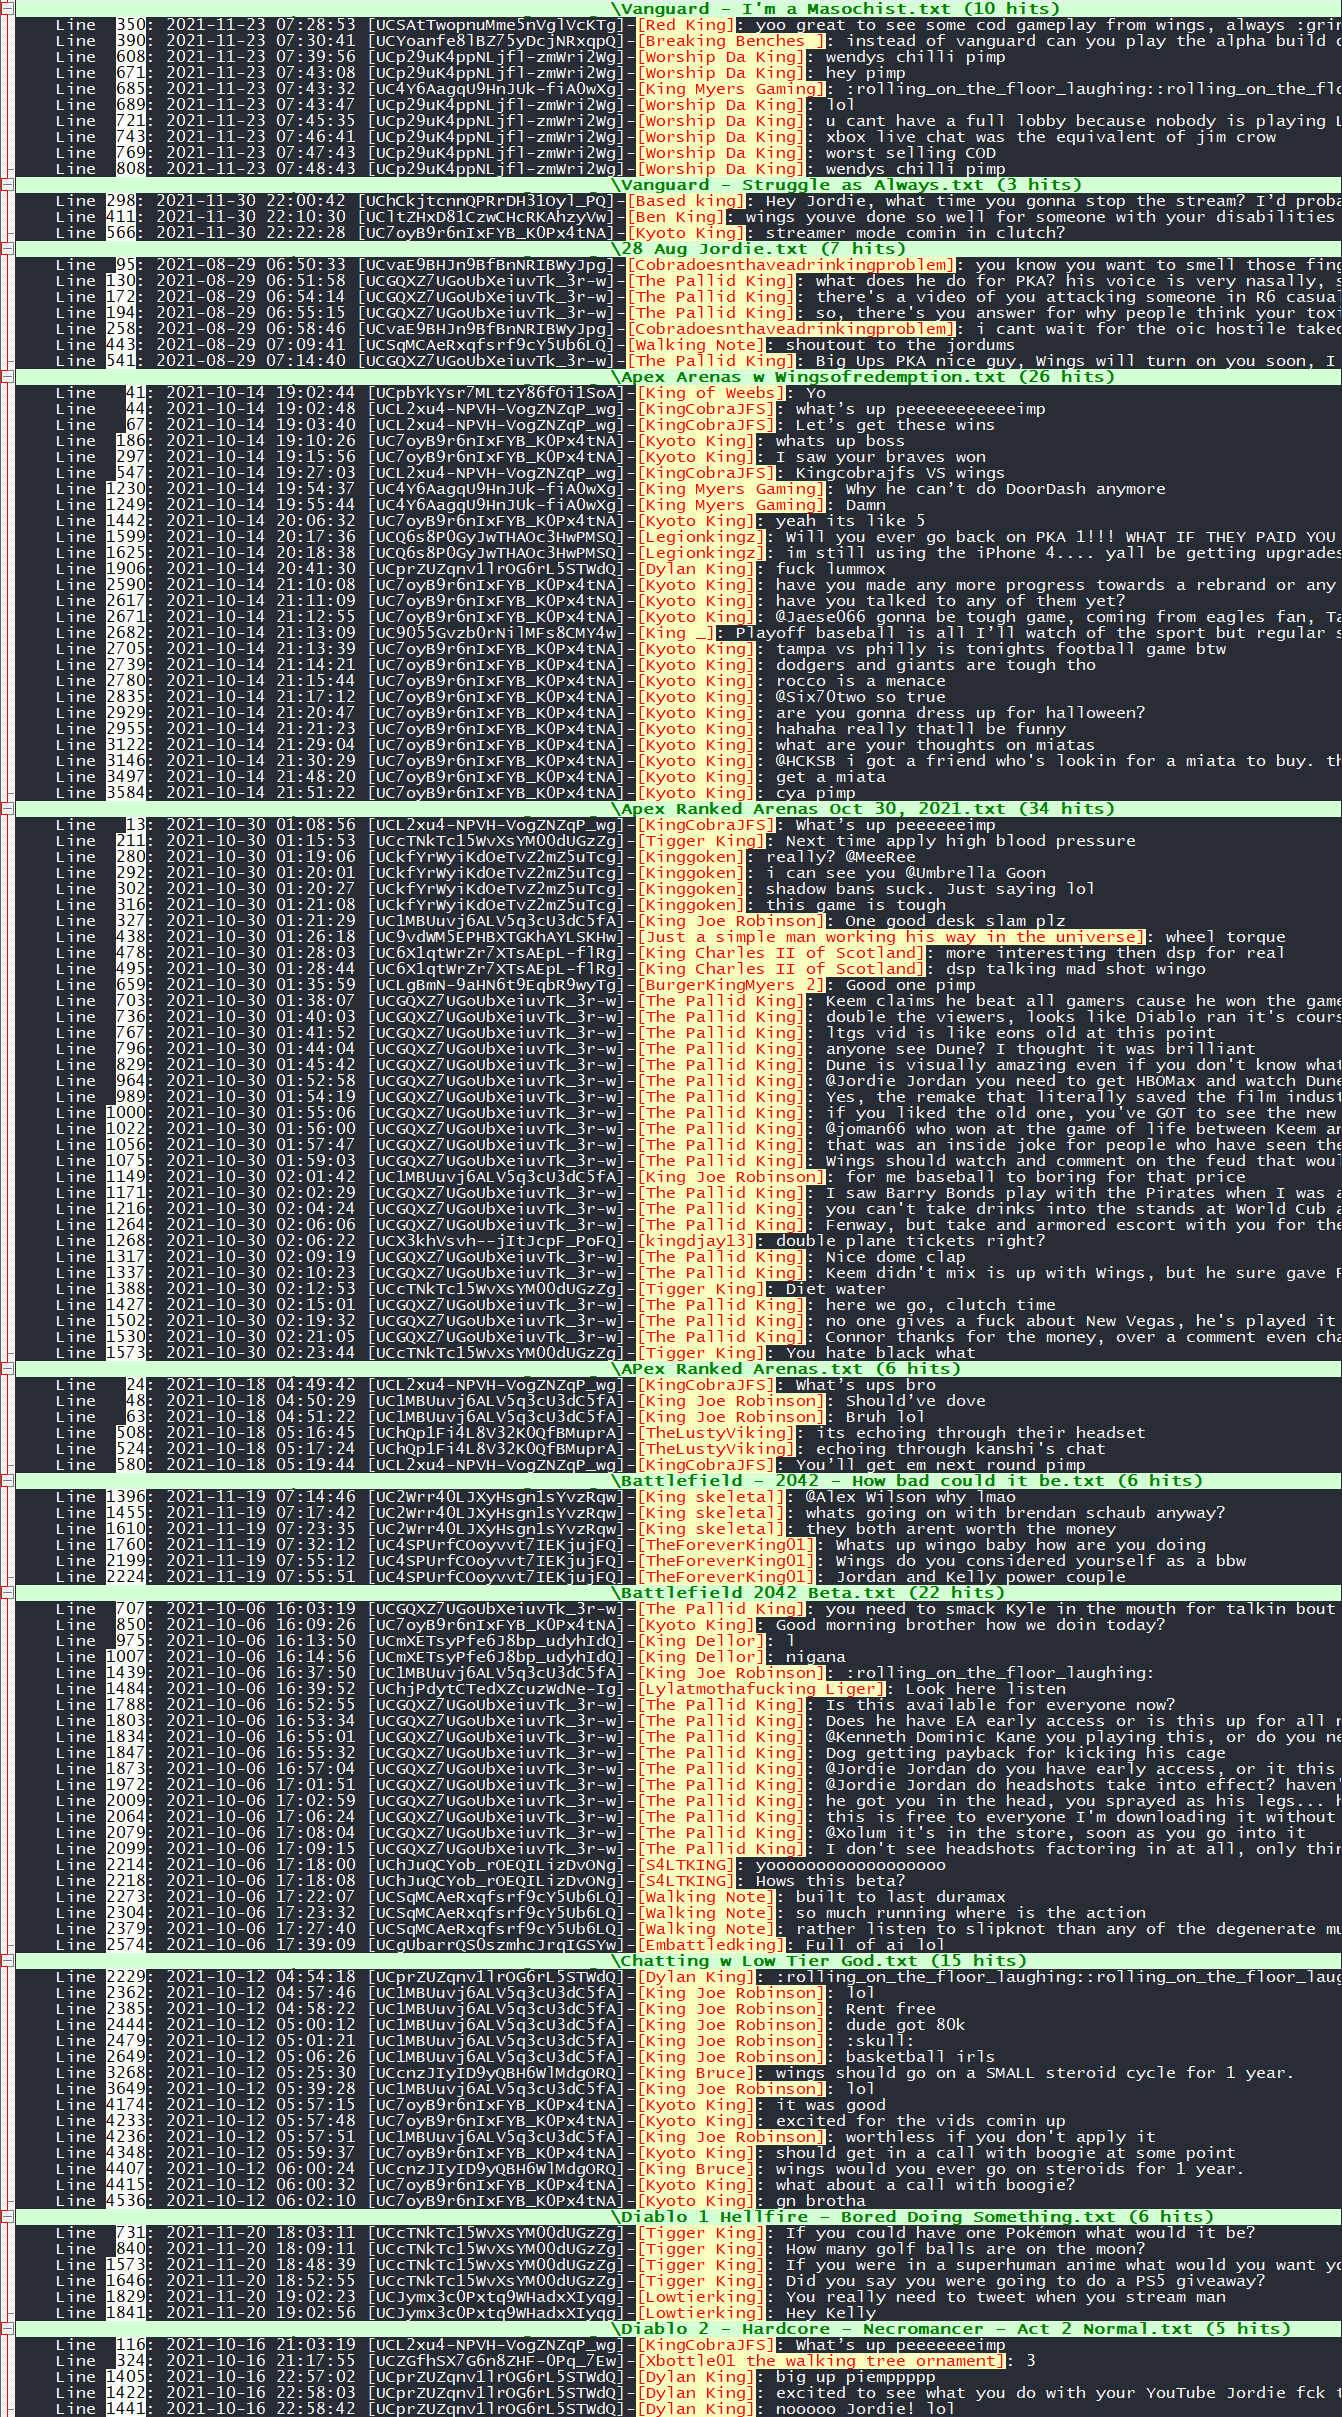
Task: Select 'How many golf balls are on the moon?' line
Action: point(678,2249)
